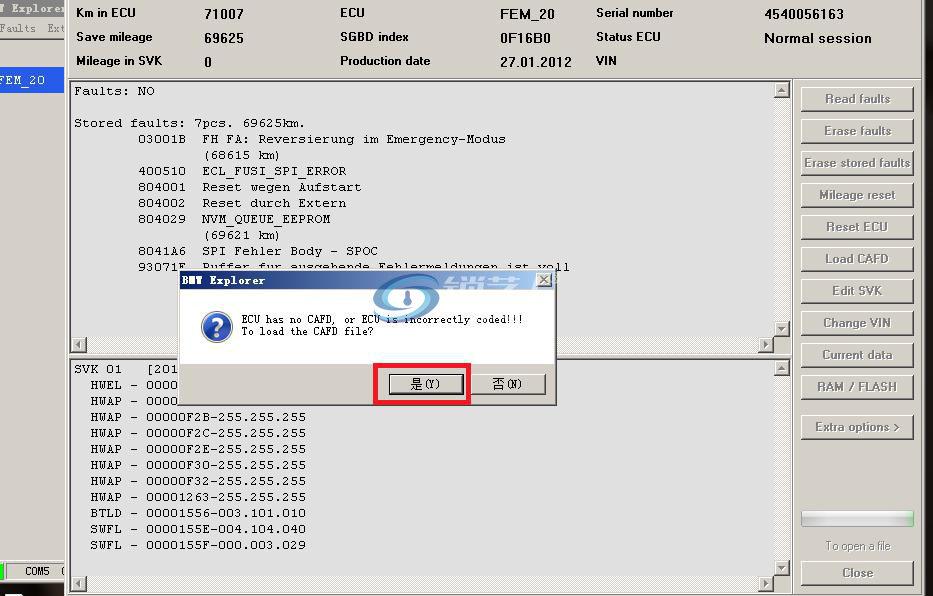The height and width of the screenshot is (596, 933).
Task: Click the VIN label in the header
Action: pyautogui.click(x=606, y=61)
